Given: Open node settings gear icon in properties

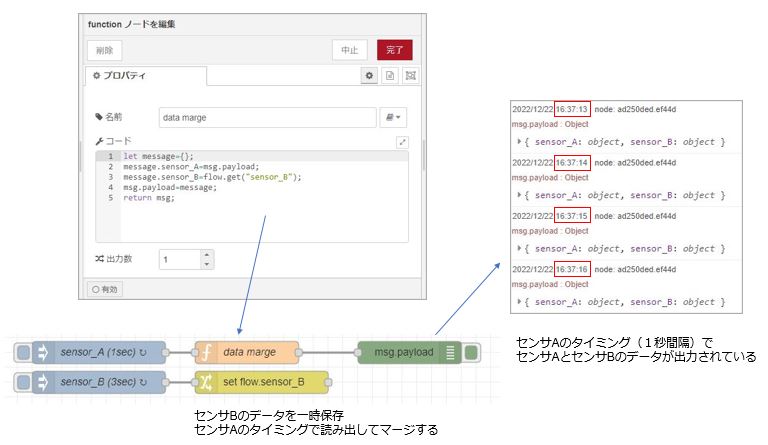Looking at the screenshot, I should [369, 76].
